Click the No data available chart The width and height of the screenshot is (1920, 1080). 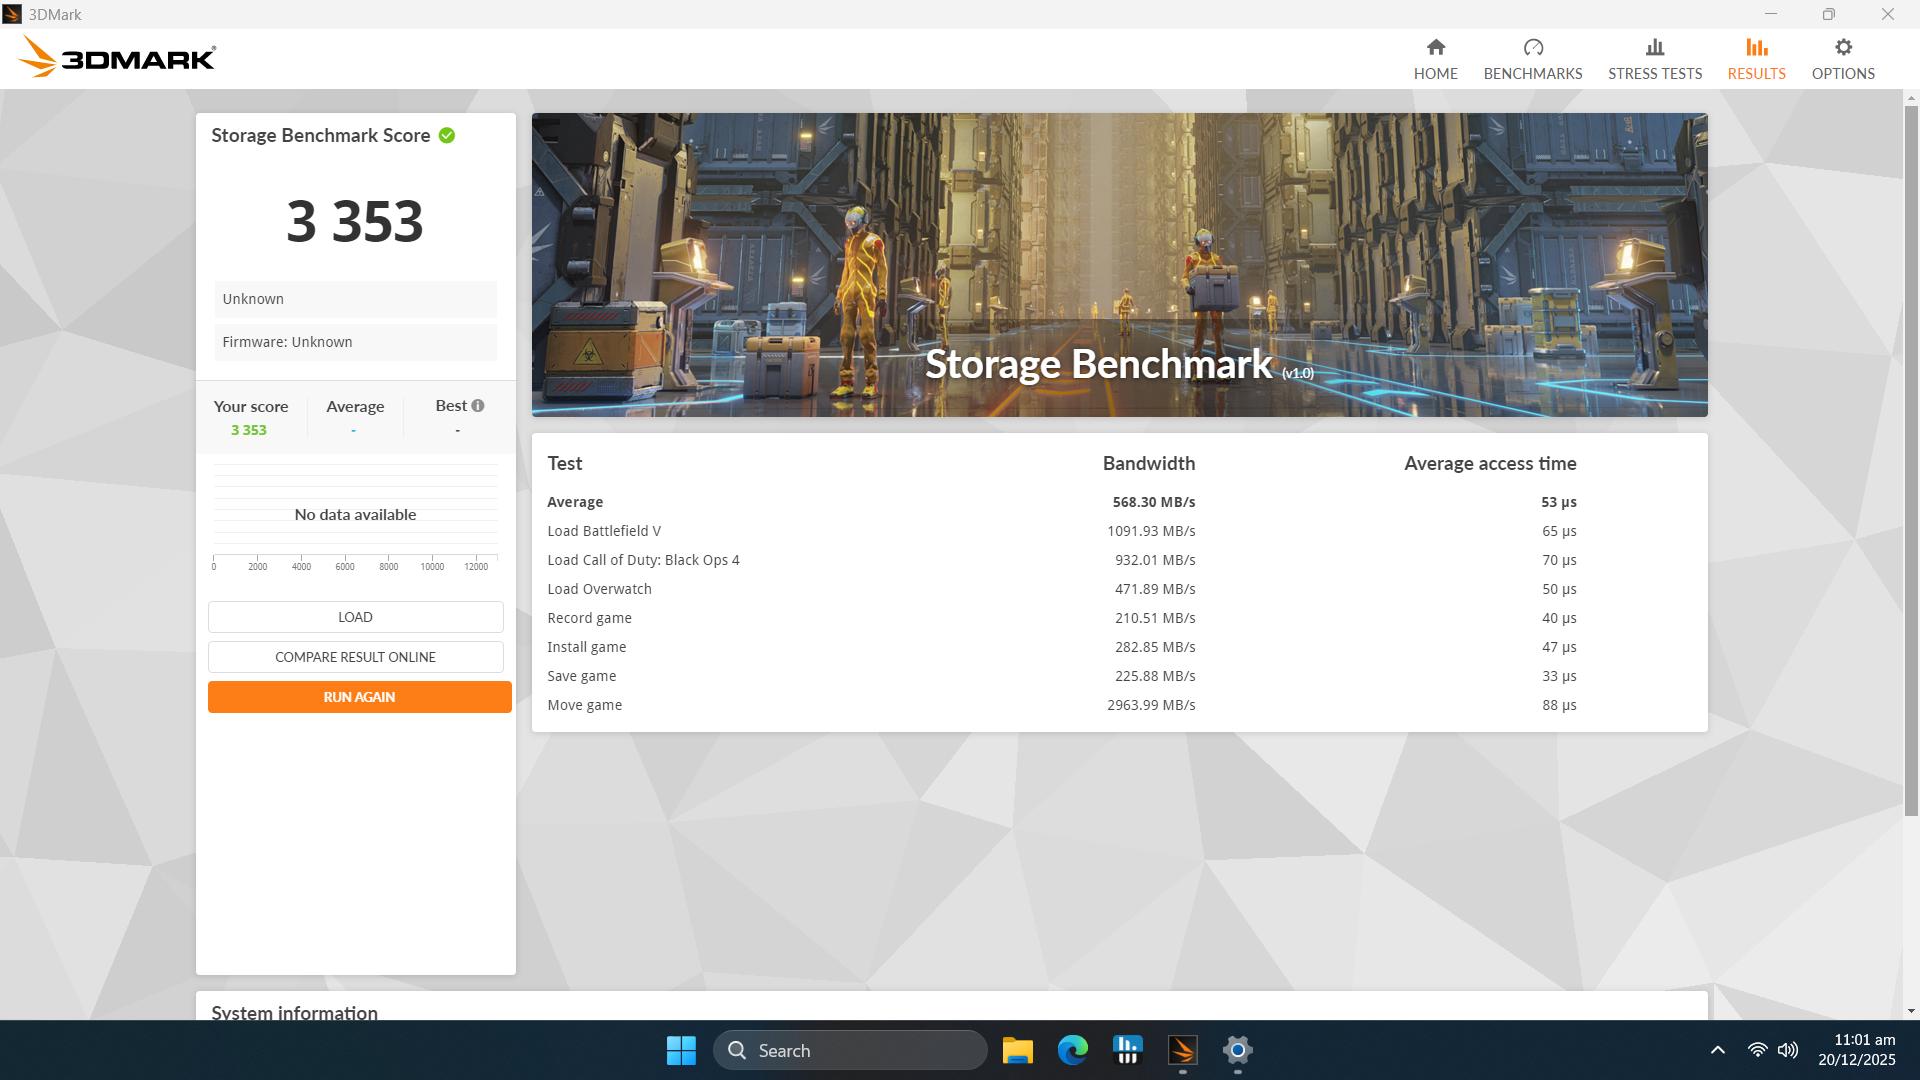355,514
